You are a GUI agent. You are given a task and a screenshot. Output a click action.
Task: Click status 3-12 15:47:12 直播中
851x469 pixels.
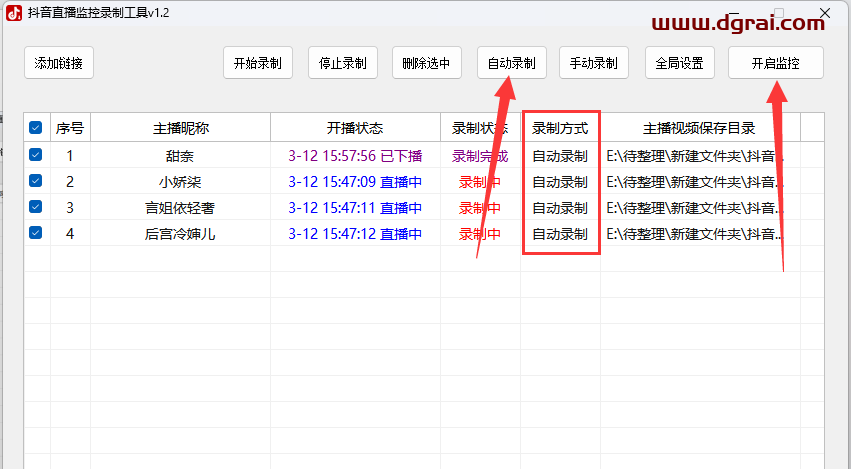click(x=355, y=234)
